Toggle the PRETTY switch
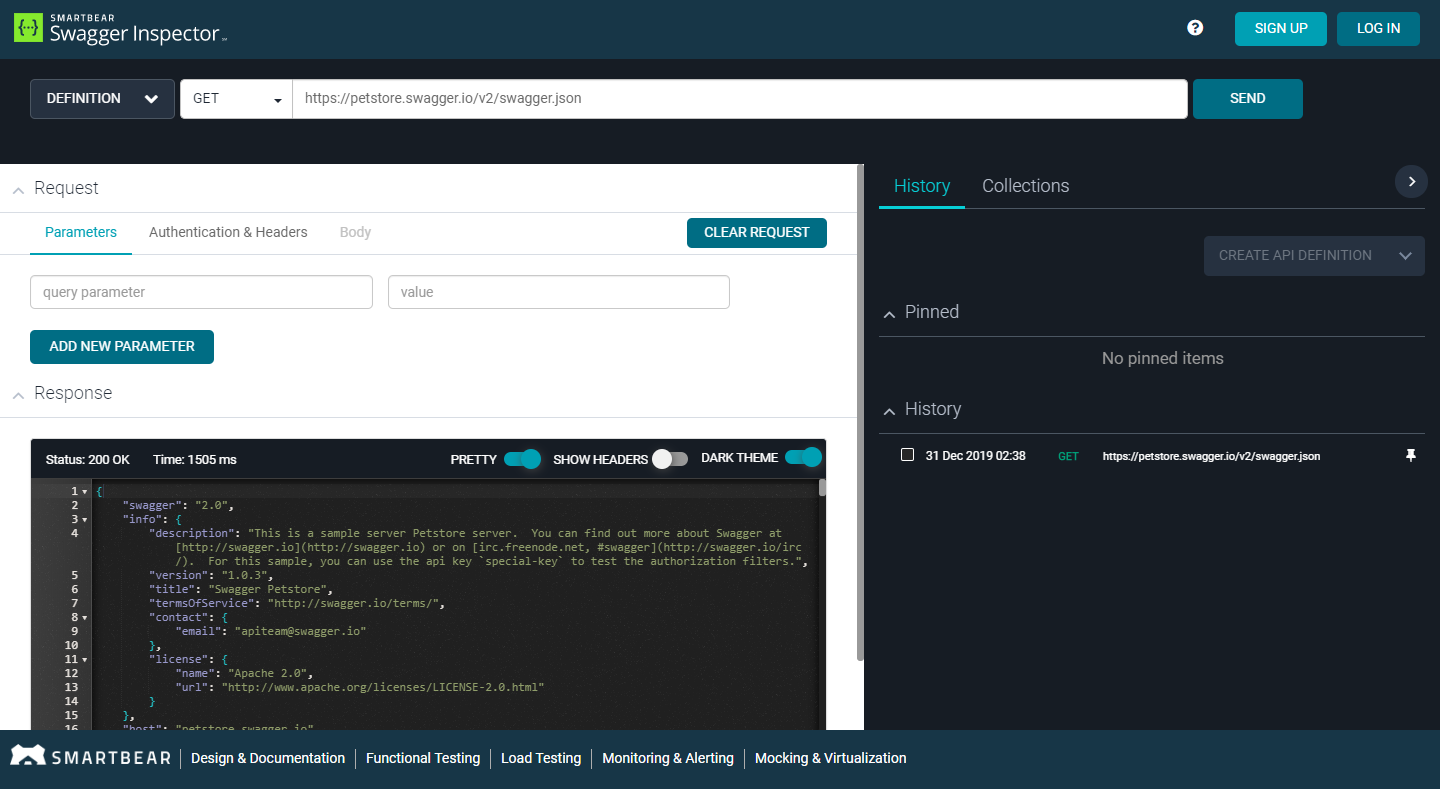Screen dimensions: 1440x789 [522, 459]
